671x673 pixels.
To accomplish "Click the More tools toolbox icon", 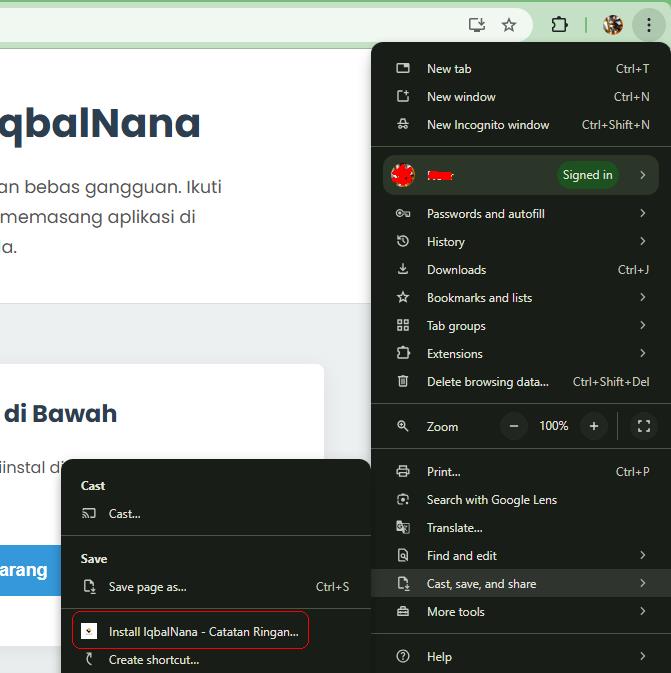I will point(403,611).
